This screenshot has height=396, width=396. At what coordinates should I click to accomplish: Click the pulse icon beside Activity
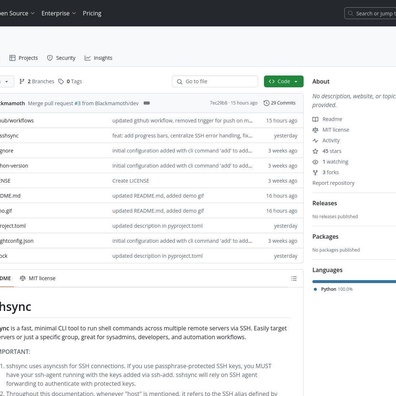pyautogui.click(x=315, y=140)
